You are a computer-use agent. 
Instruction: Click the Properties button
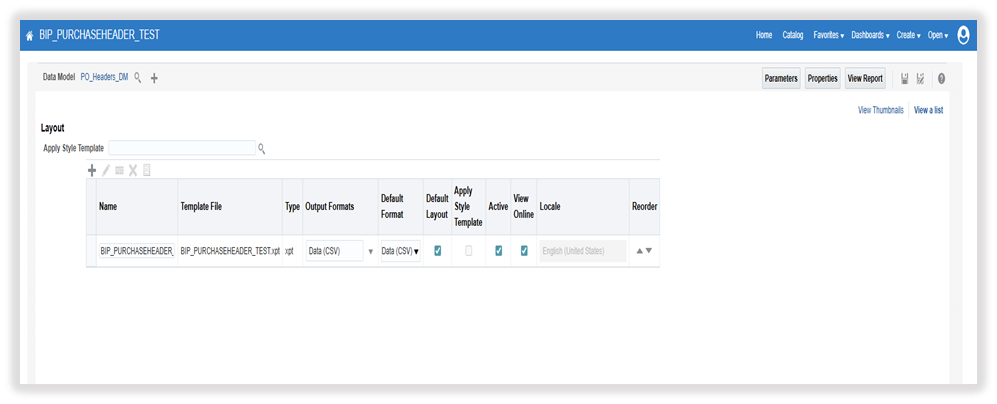pos(823,78)
